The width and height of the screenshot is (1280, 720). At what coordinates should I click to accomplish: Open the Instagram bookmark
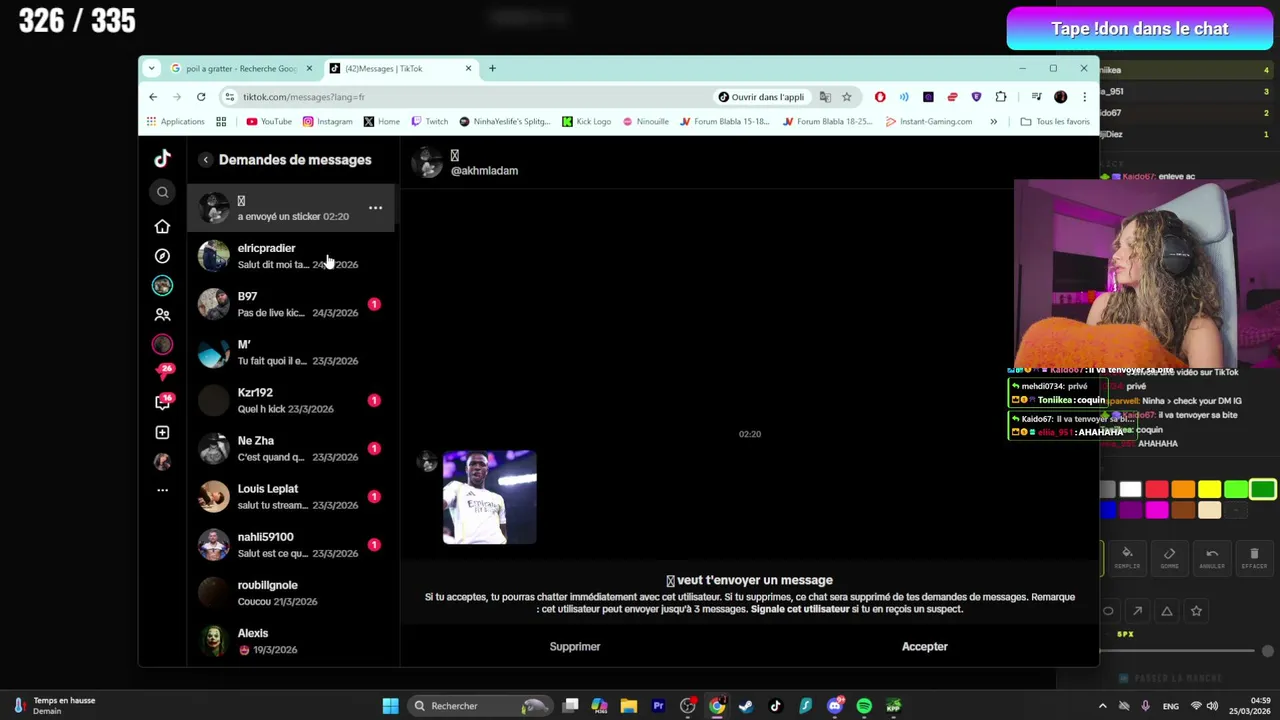point(327,122)
